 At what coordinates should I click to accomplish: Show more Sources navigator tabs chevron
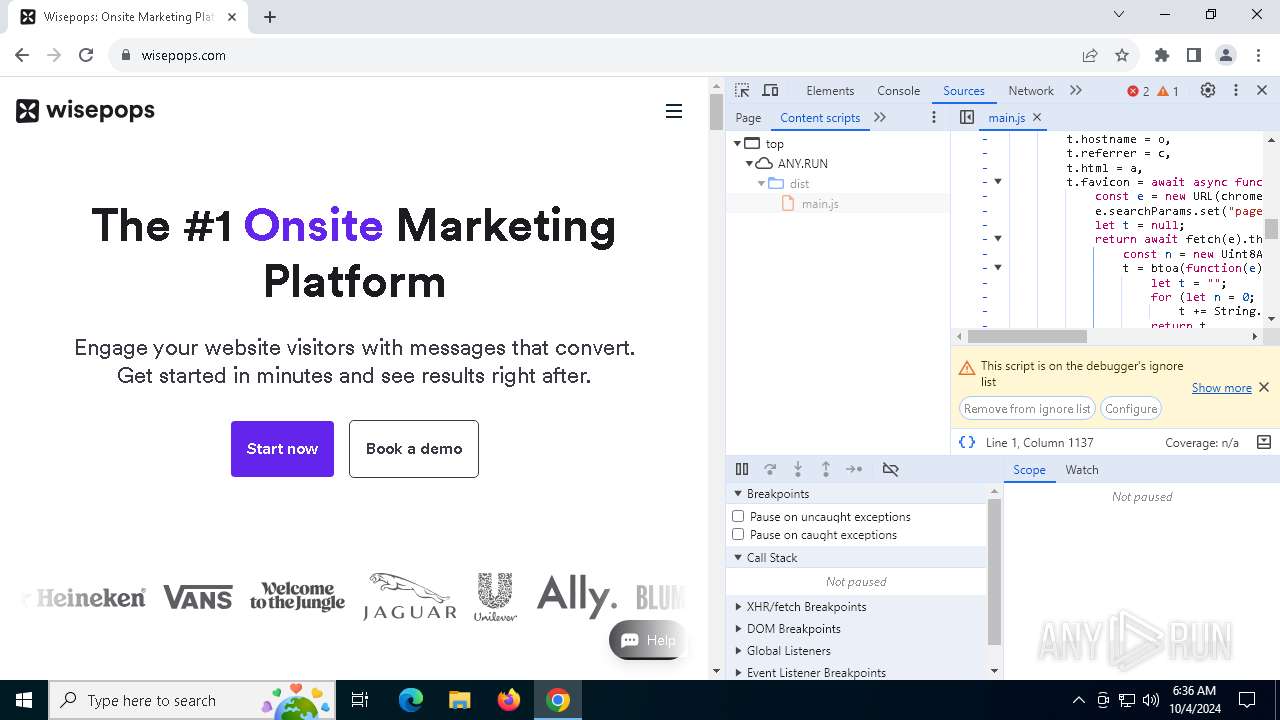(x=880, y=117)
